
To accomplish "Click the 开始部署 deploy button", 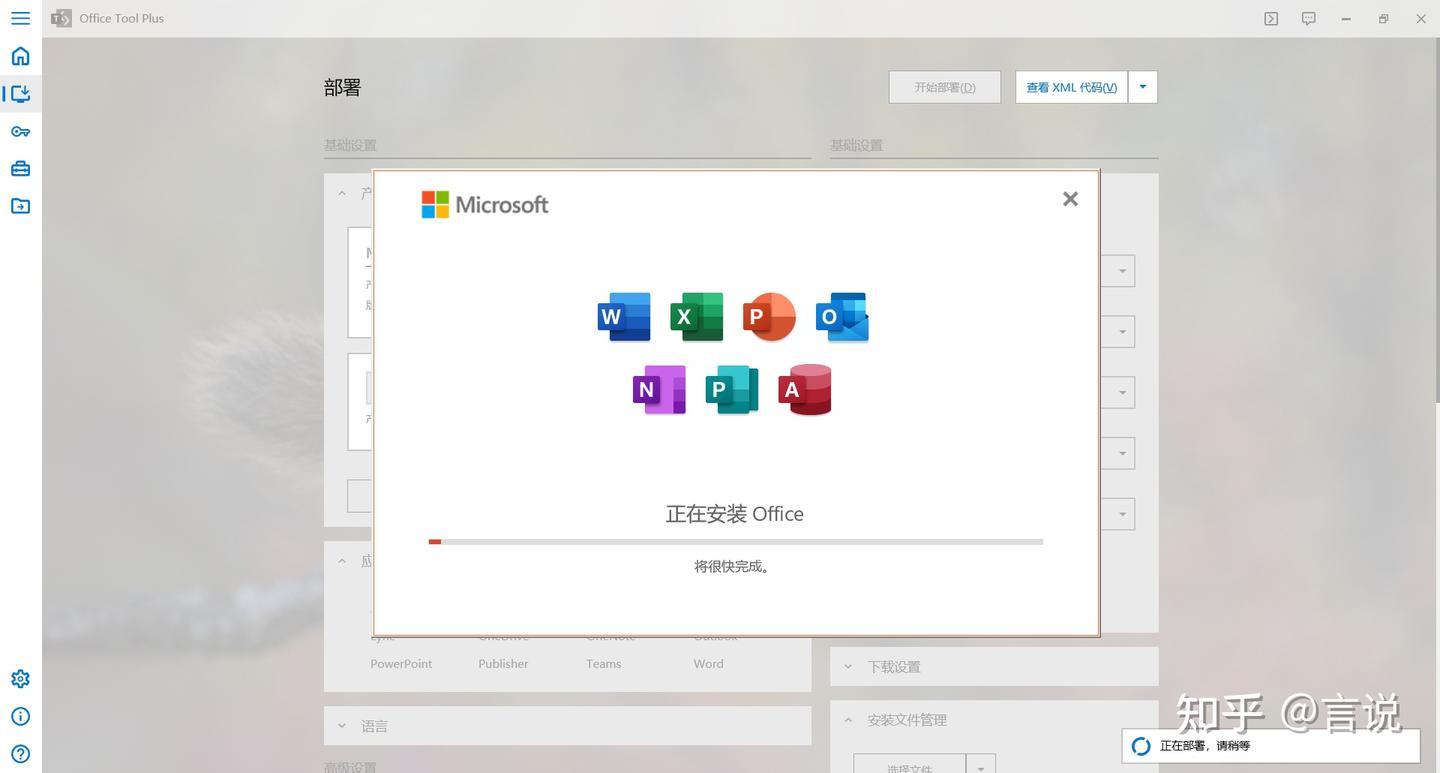I will coord(943,87).
